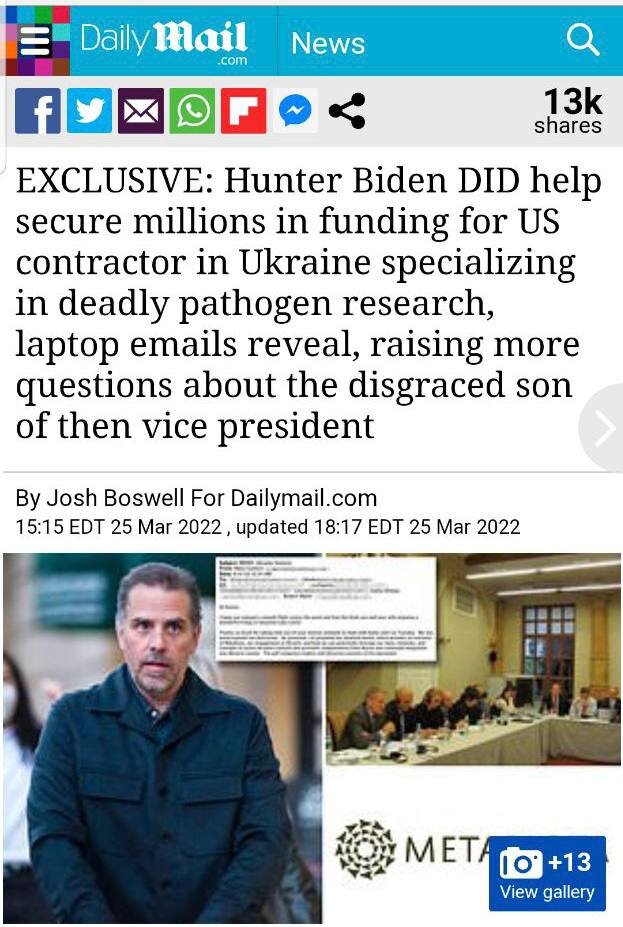The width and height of the screenshot is (623, 927).
Task: Advance with the right chevron arrow
Action: pyautogui.click(x=602, y=427)
